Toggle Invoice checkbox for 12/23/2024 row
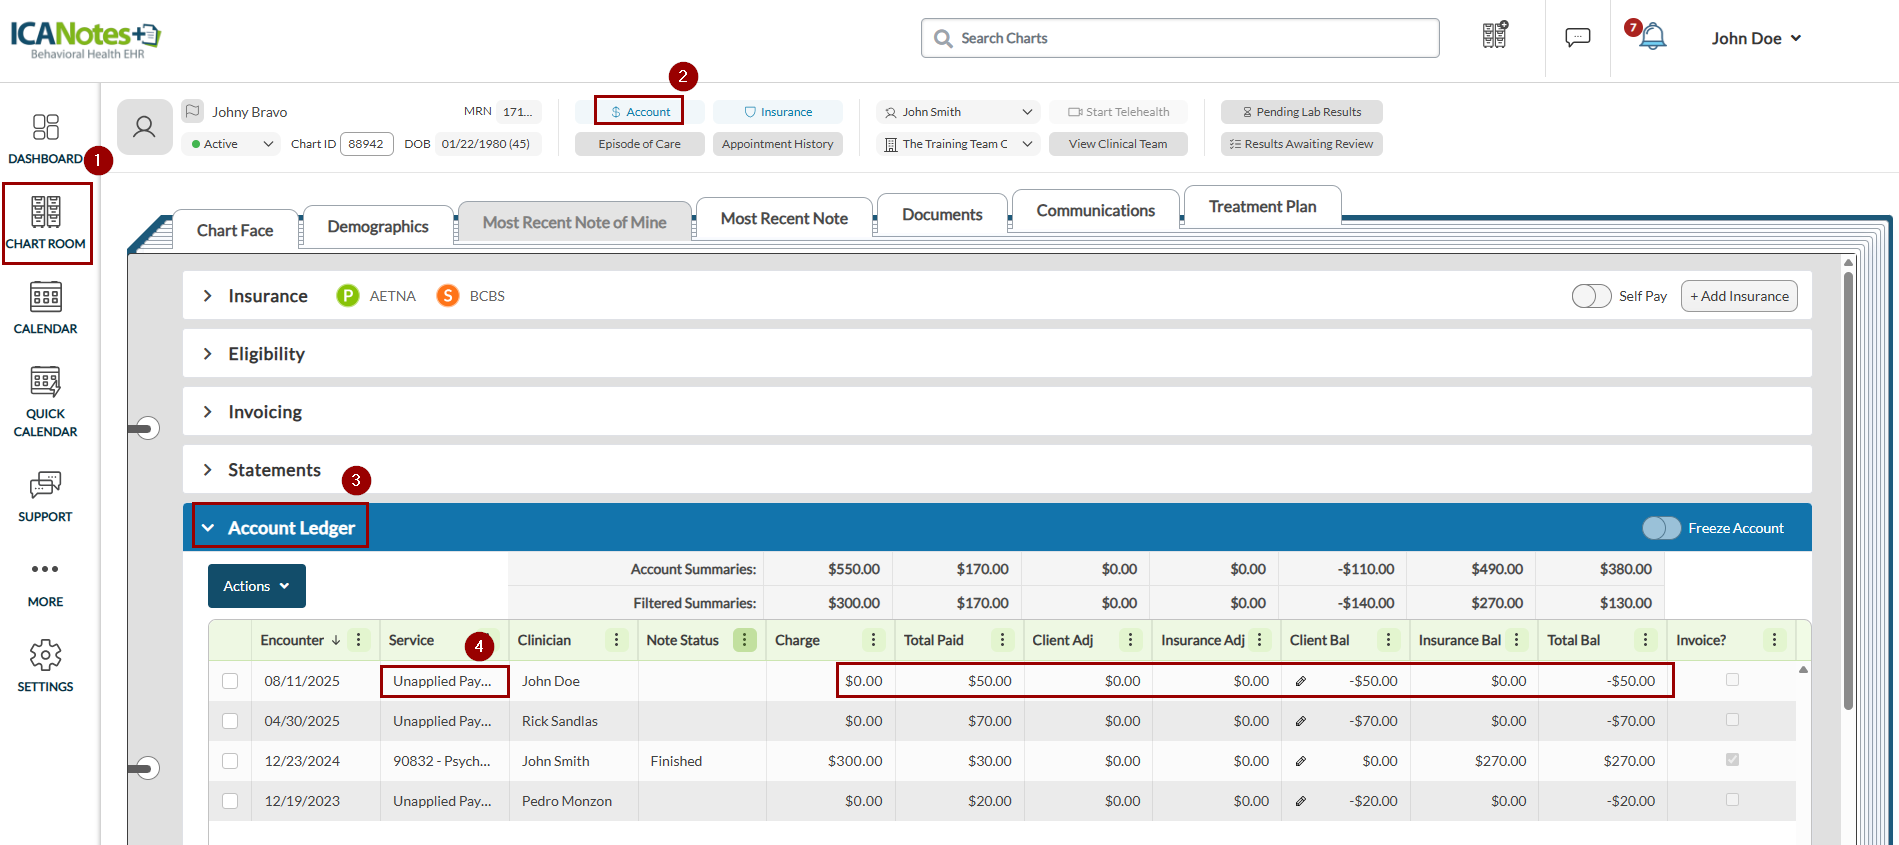 pos(1732,760)
